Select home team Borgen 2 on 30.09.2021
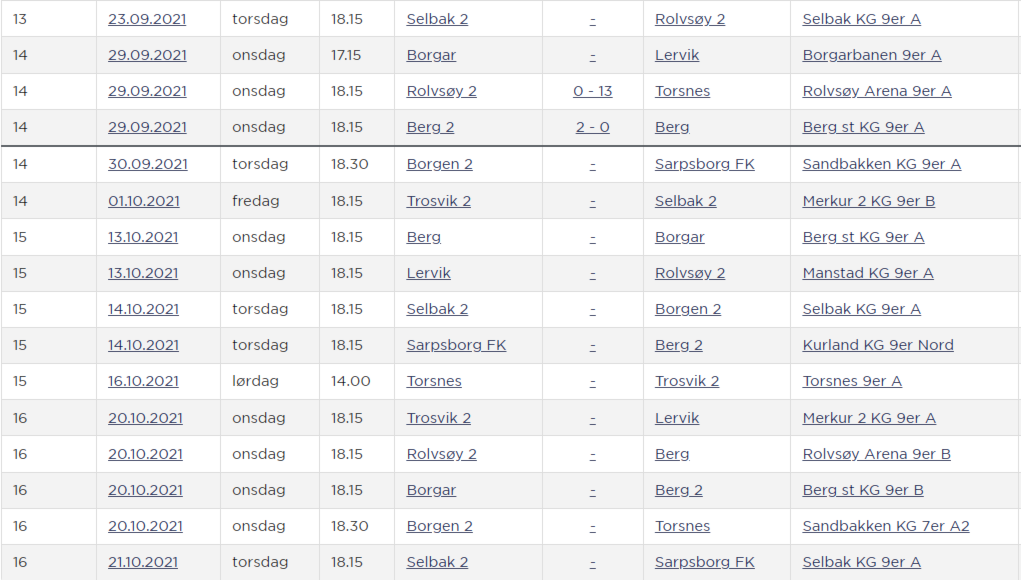The height and width of the screenshot is (580, 1021). pos(440,164)
